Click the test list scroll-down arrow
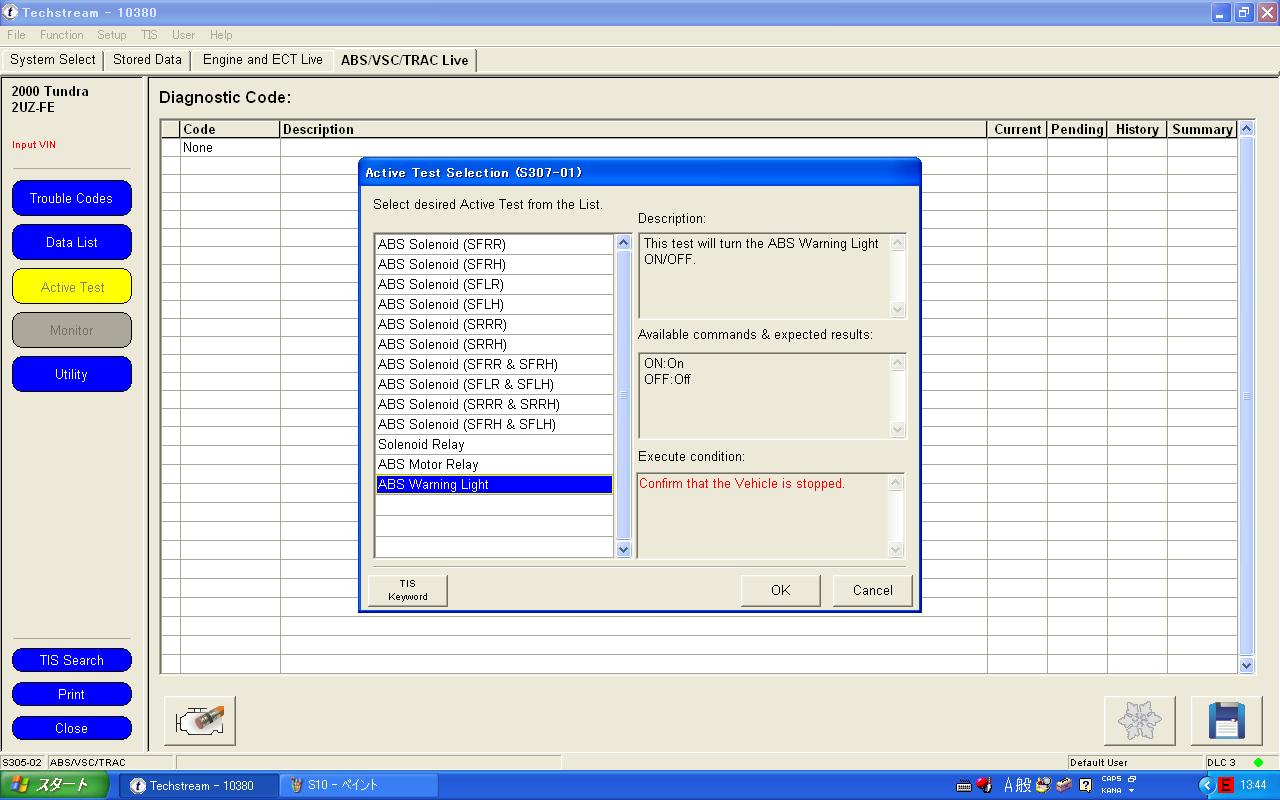Viewport: 1280px width, 800px height. [x=624, y=549]
